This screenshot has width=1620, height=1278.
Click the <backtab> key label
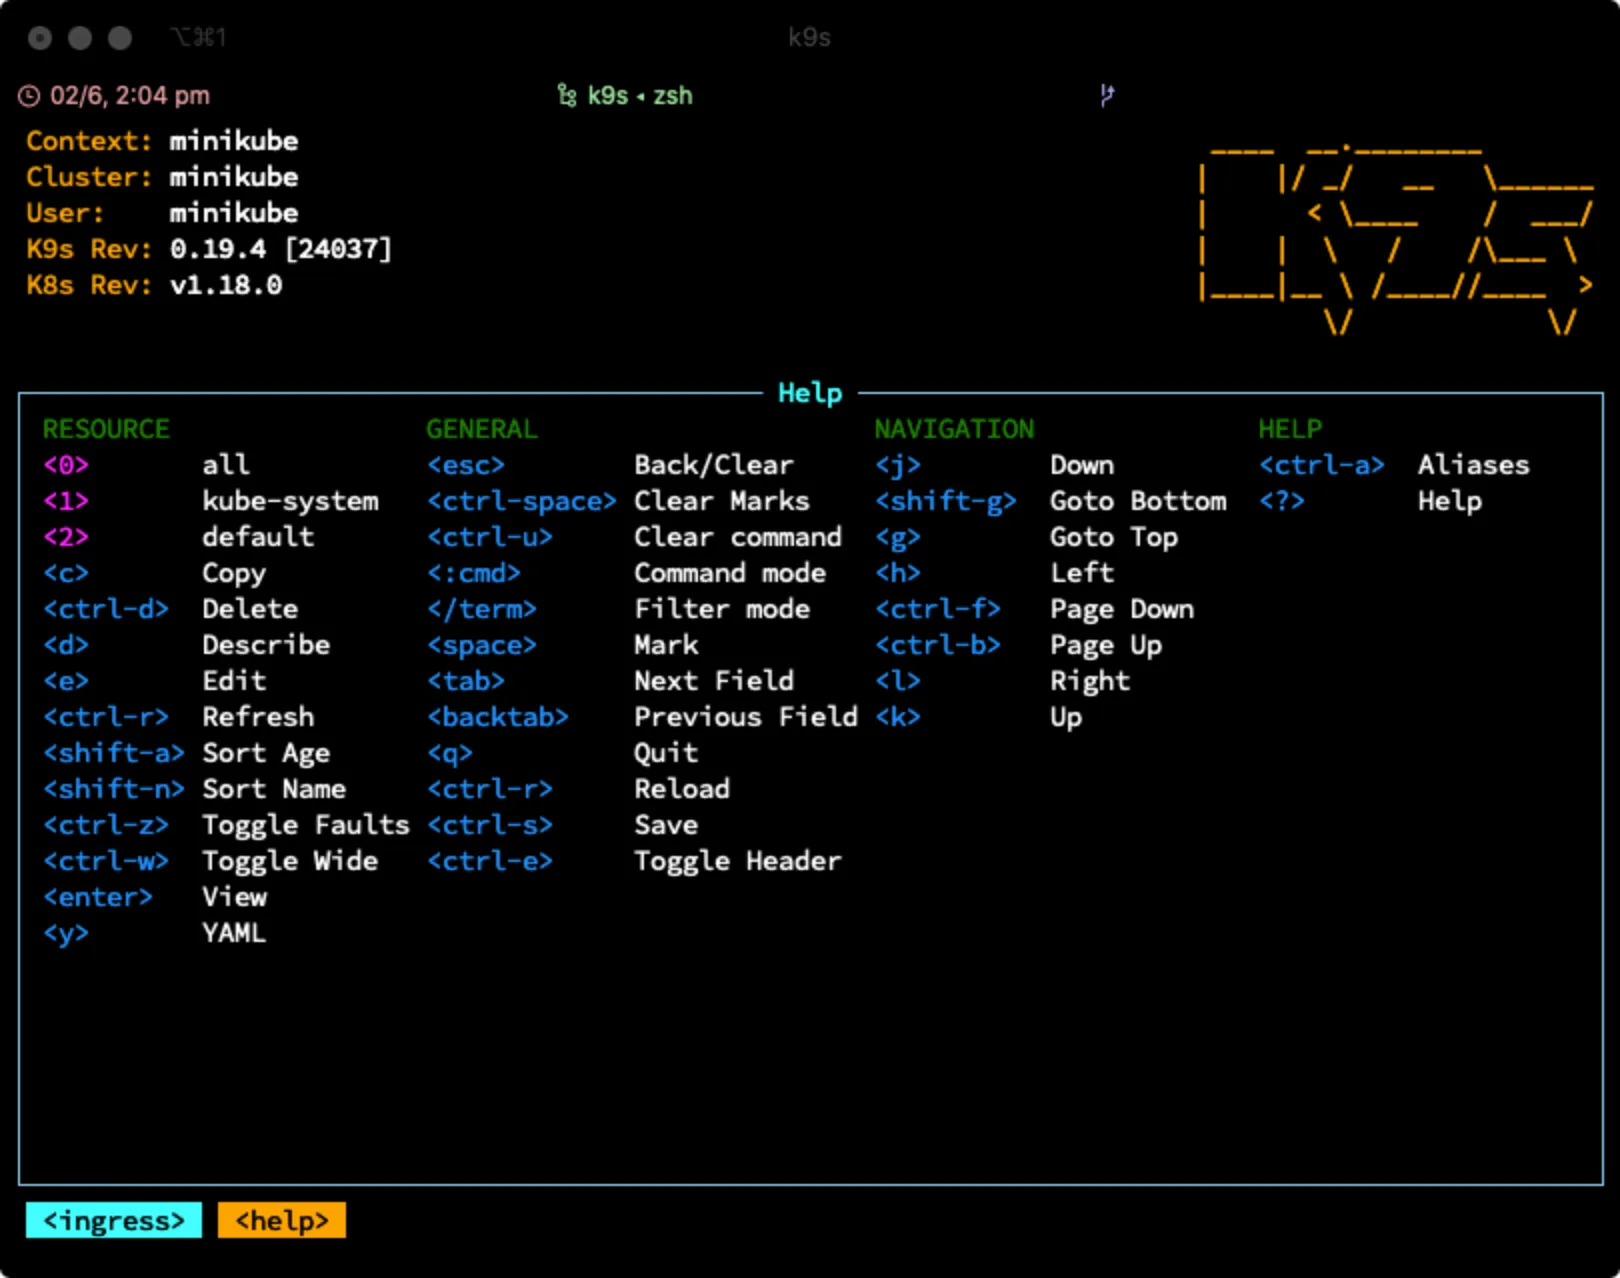(498, 717)
